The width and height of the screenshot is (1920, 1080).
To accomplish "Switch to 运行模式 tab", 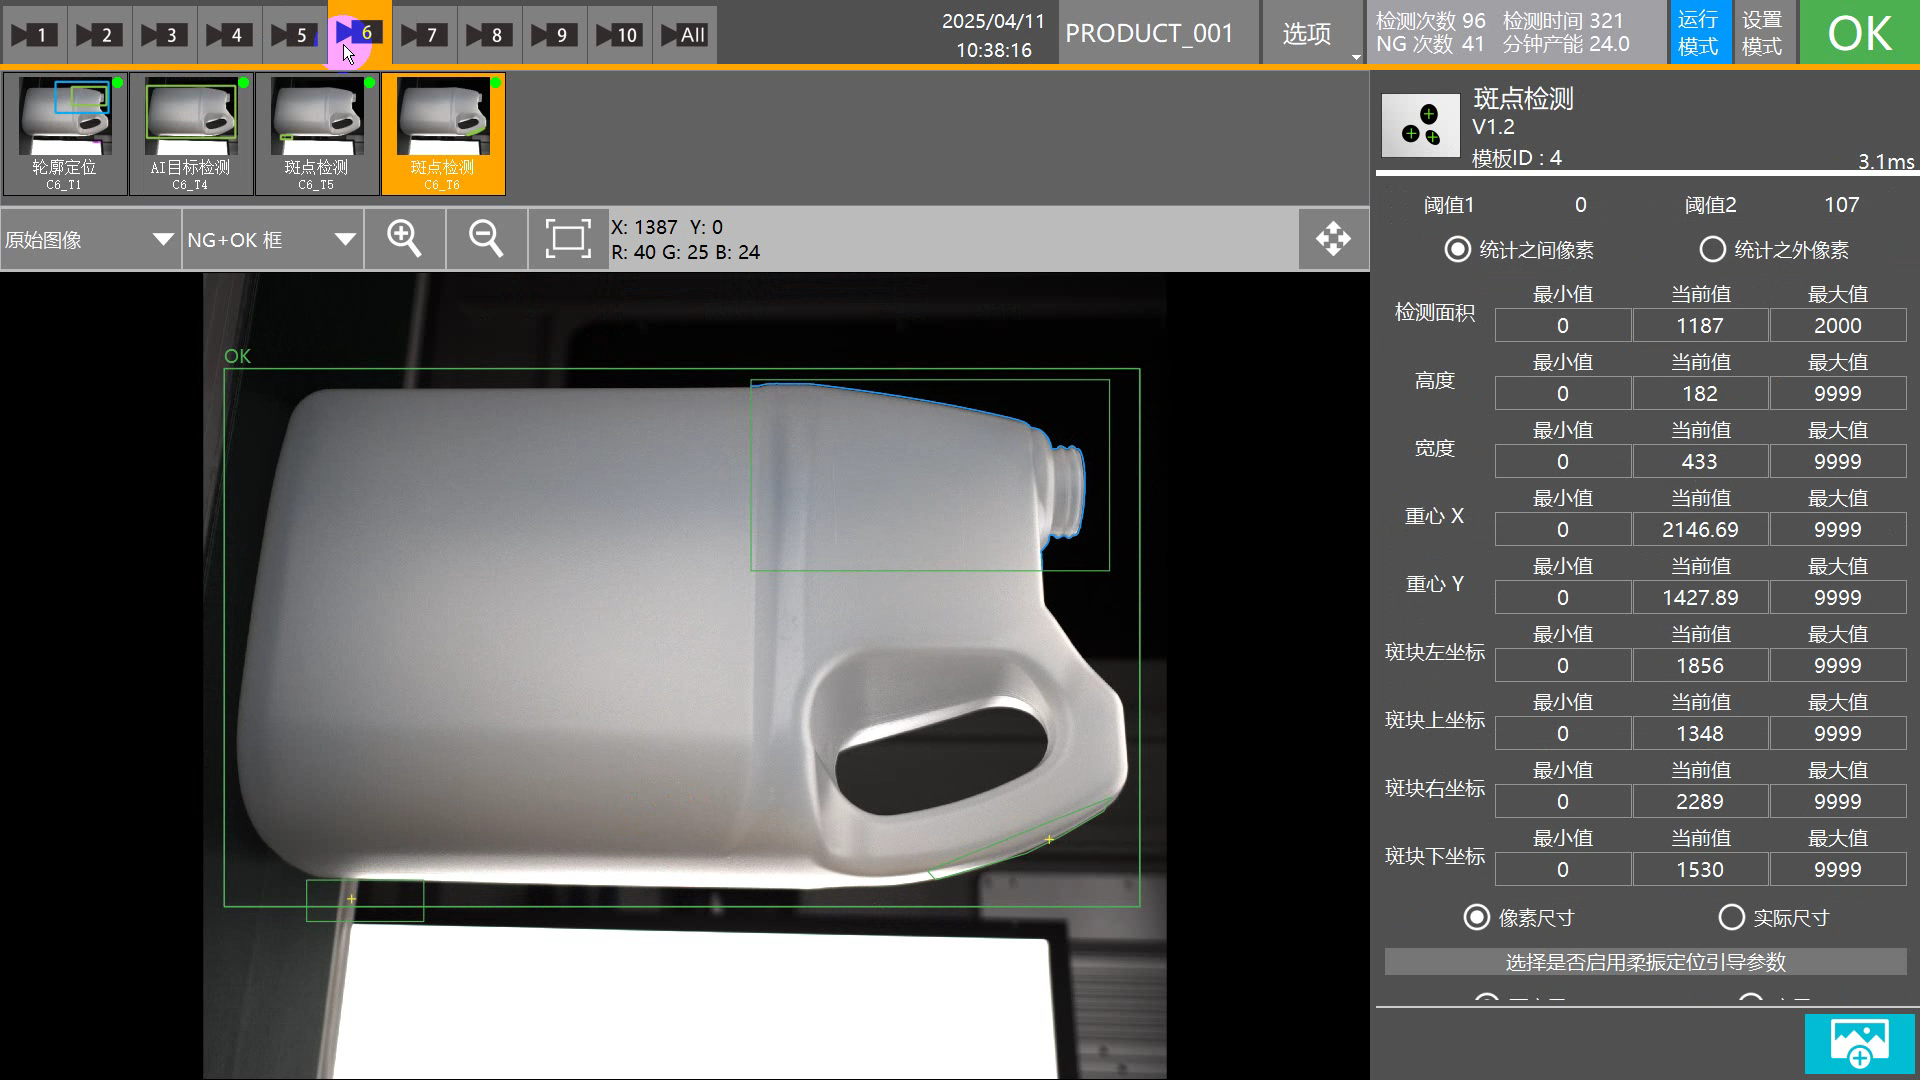I will 1698,33.
